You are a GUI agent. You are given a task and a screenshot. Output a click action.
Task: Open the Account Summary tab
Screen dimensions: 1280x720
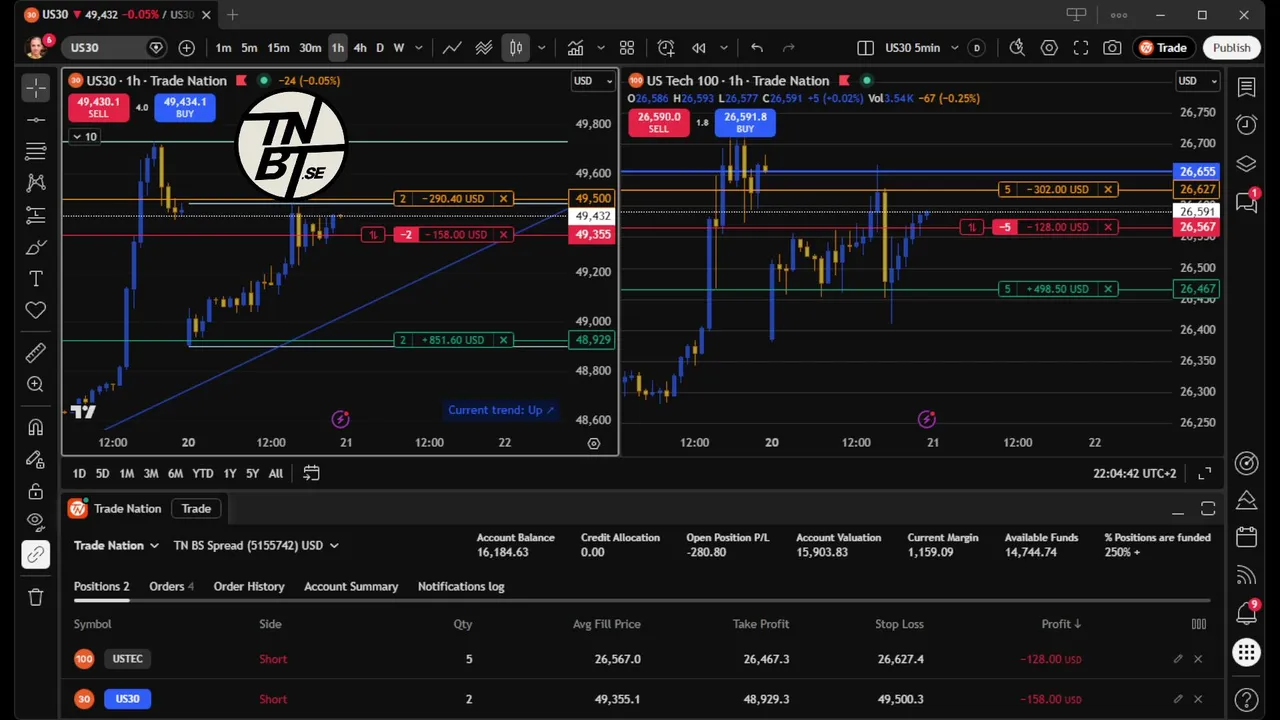[x=351, y=587]
